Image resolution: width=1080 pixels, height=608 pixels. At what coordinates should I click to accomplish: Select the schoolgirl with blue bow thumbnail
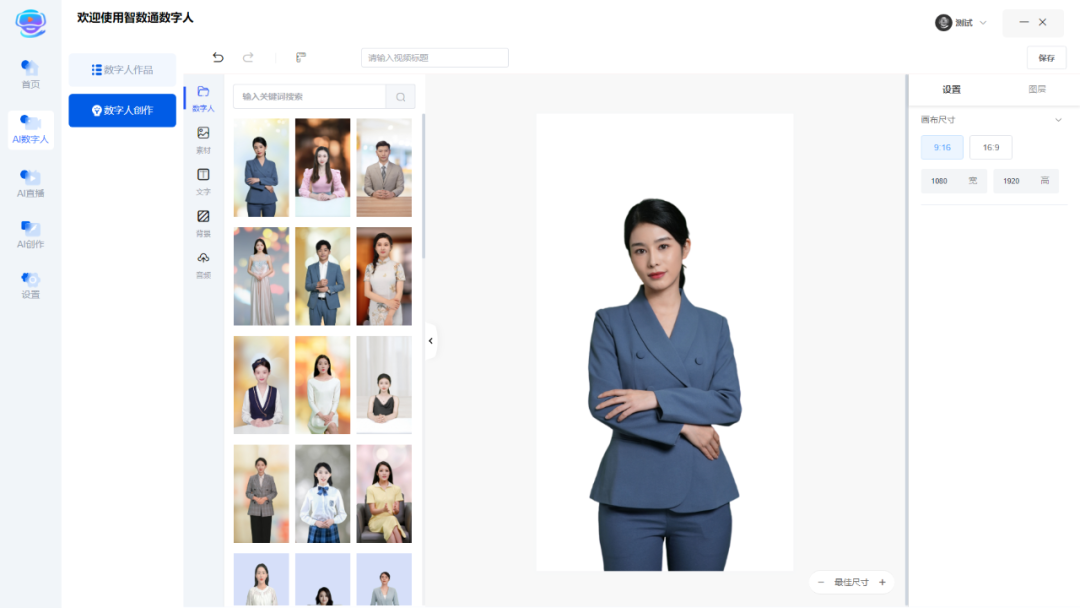(x=322, y=494)
